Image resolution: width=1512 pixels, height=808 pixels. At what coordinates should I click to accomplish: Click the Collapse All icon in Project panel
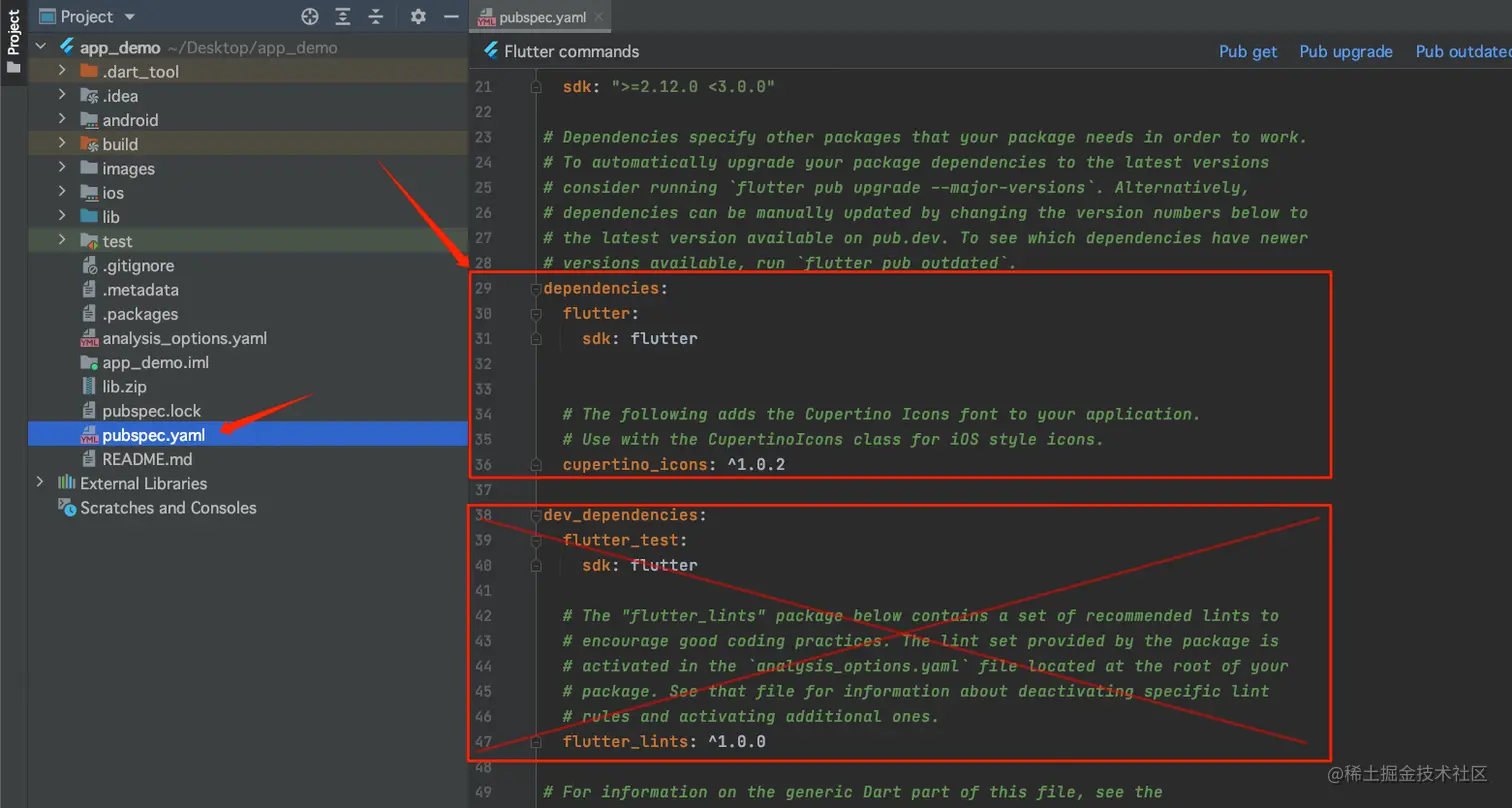376,17
